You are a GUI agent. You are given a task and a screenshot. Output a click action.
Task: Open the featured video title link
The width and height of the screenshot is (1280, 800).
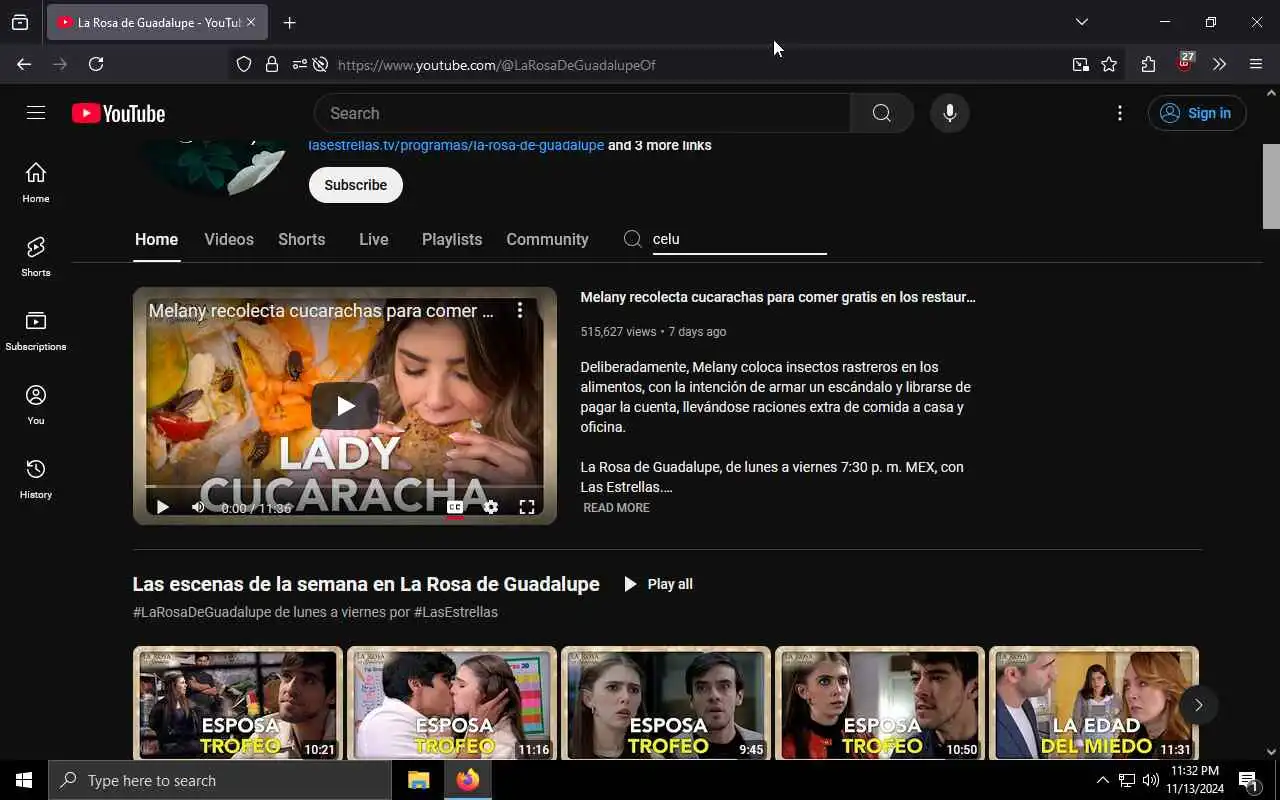coord(777,297)
